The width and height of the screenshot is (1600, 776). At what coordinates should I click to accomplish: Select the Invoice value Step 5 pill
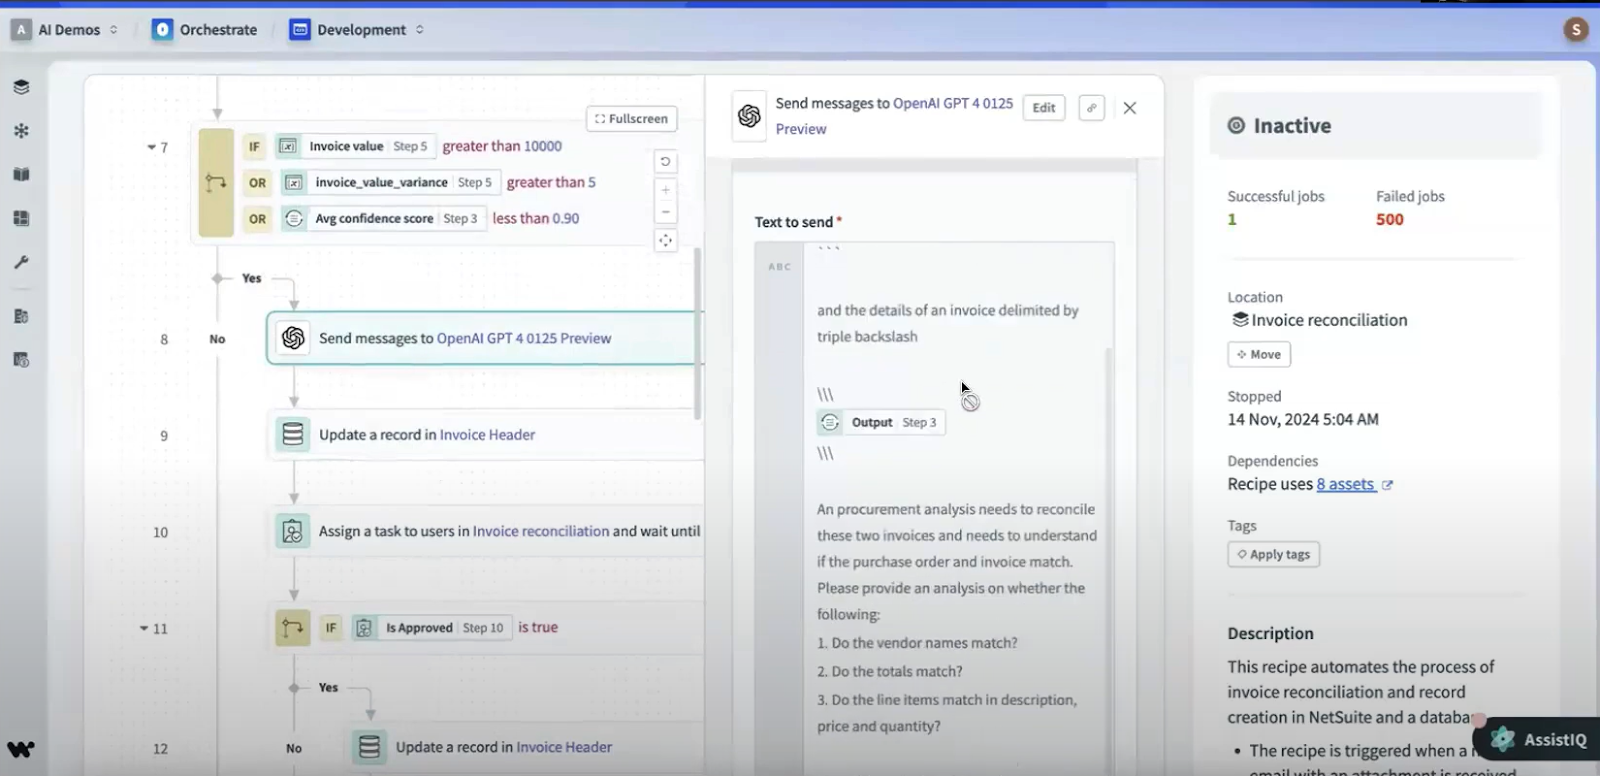pos(355,146)
